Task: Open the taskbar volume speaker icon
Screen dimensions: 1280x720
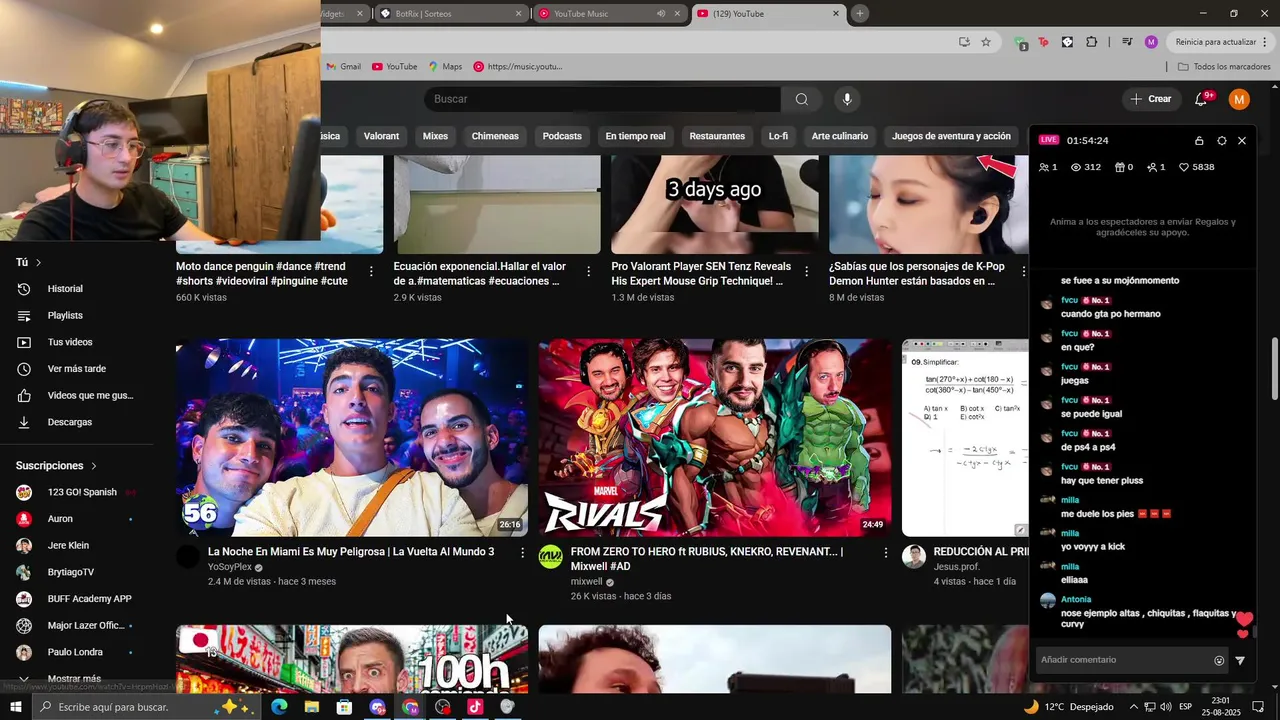Action: coord(1167,707)
